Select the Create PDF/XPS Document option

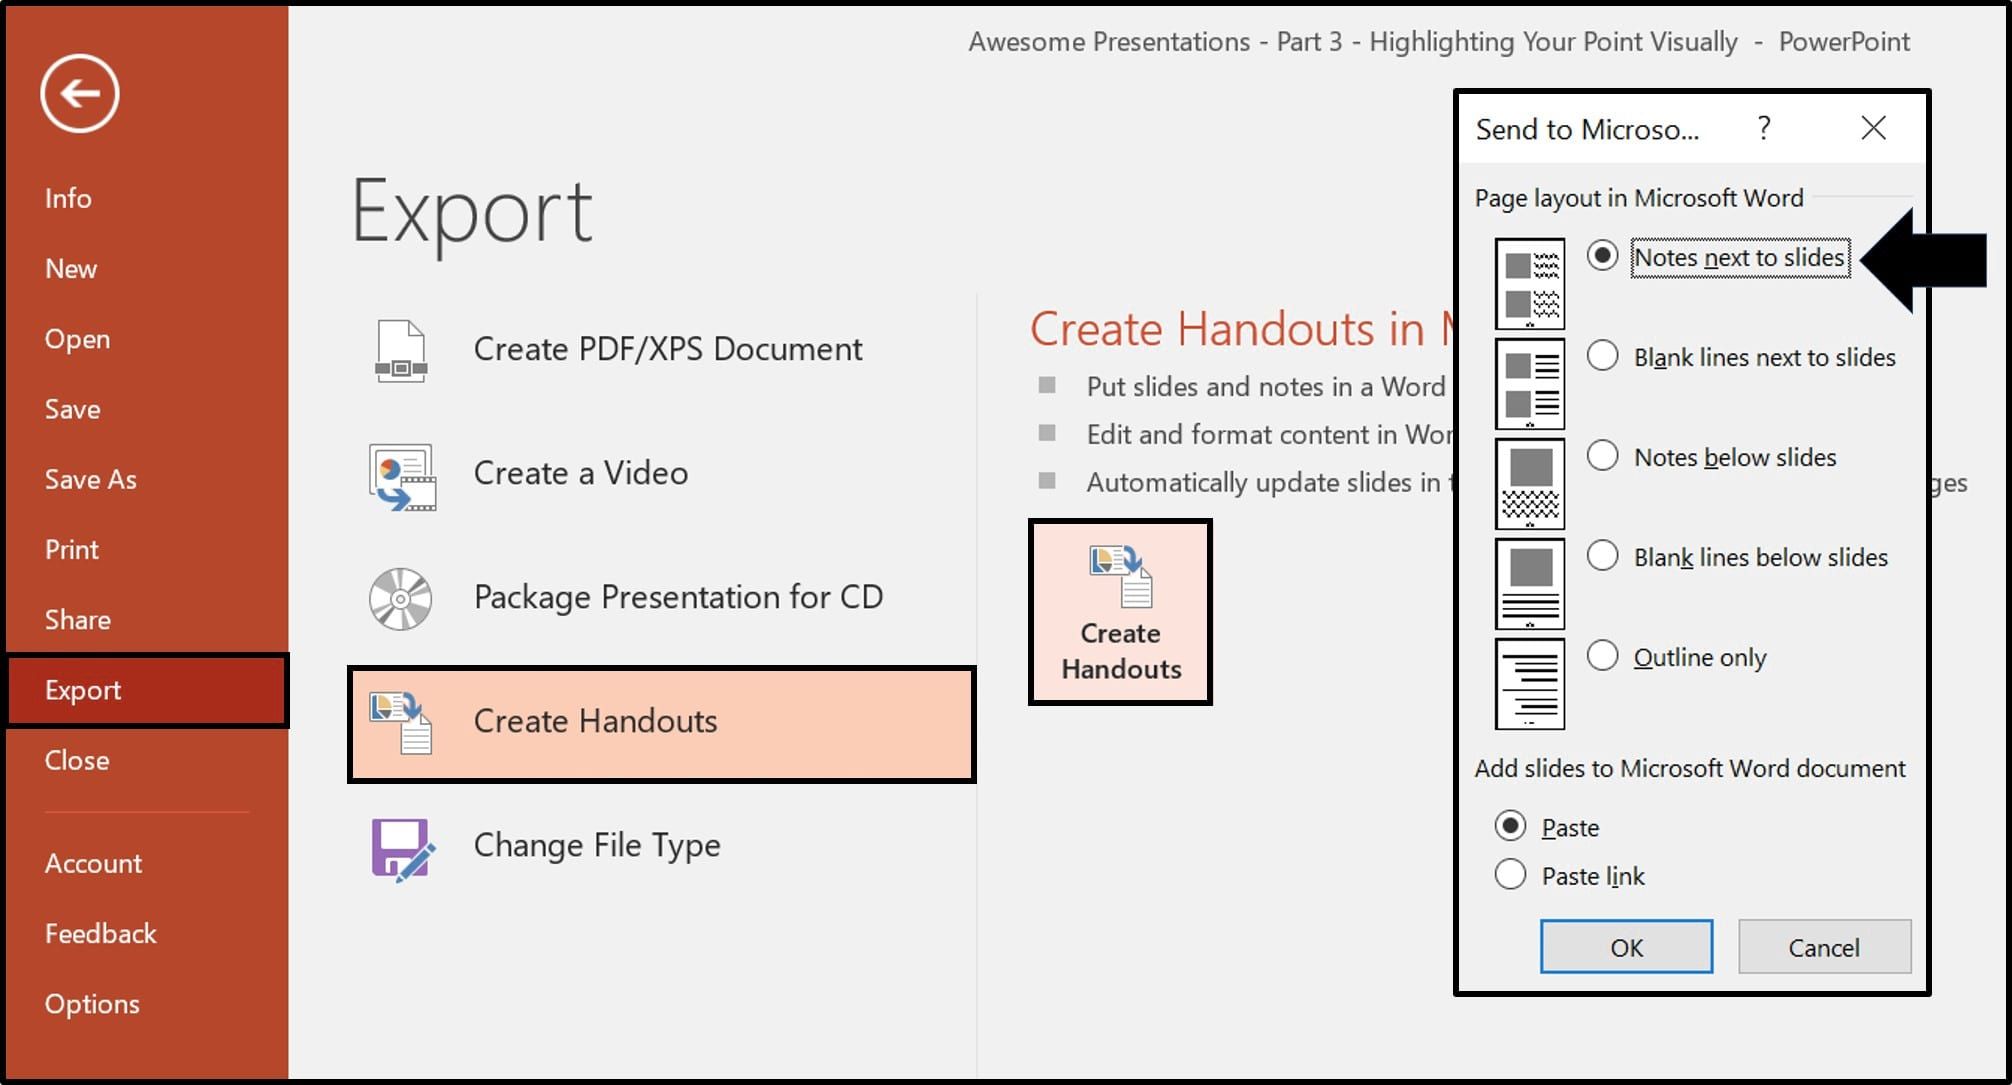point(661,350)
